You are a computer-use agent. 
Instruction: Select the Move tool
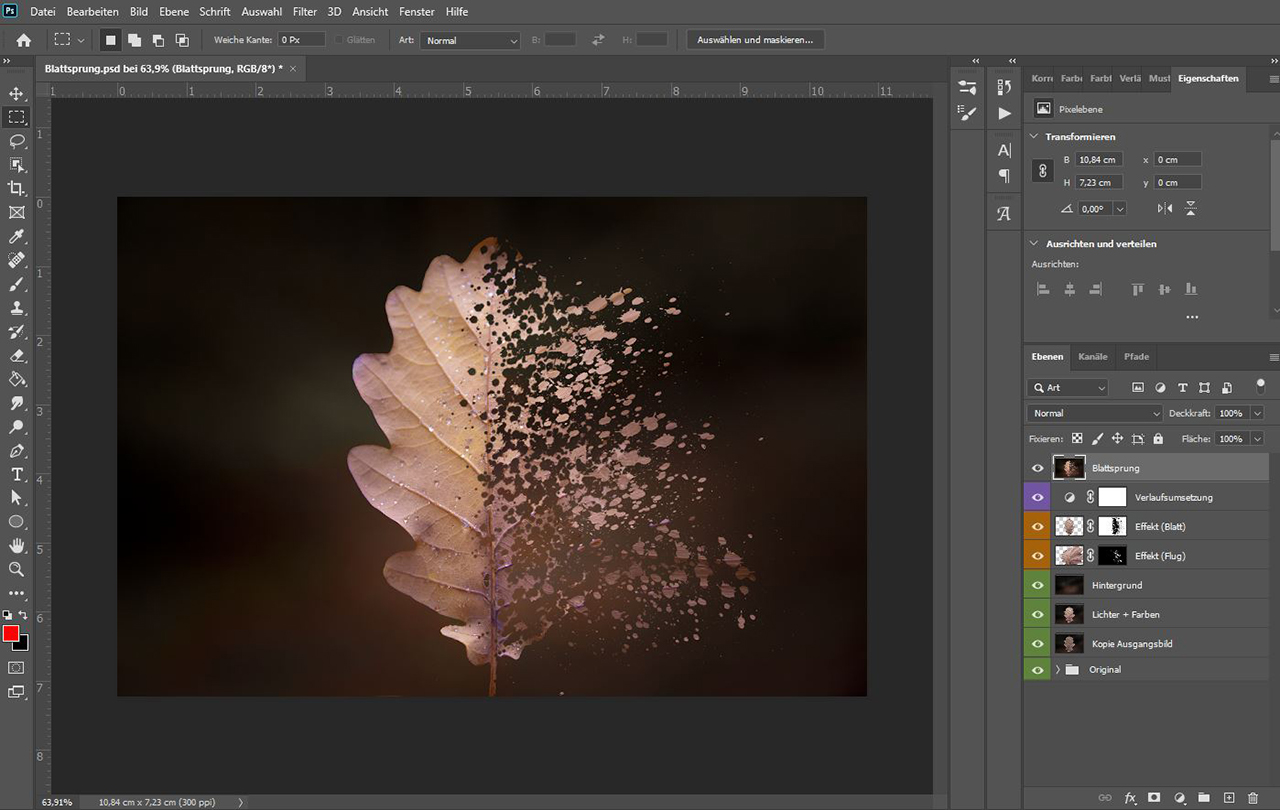(17, 93)
